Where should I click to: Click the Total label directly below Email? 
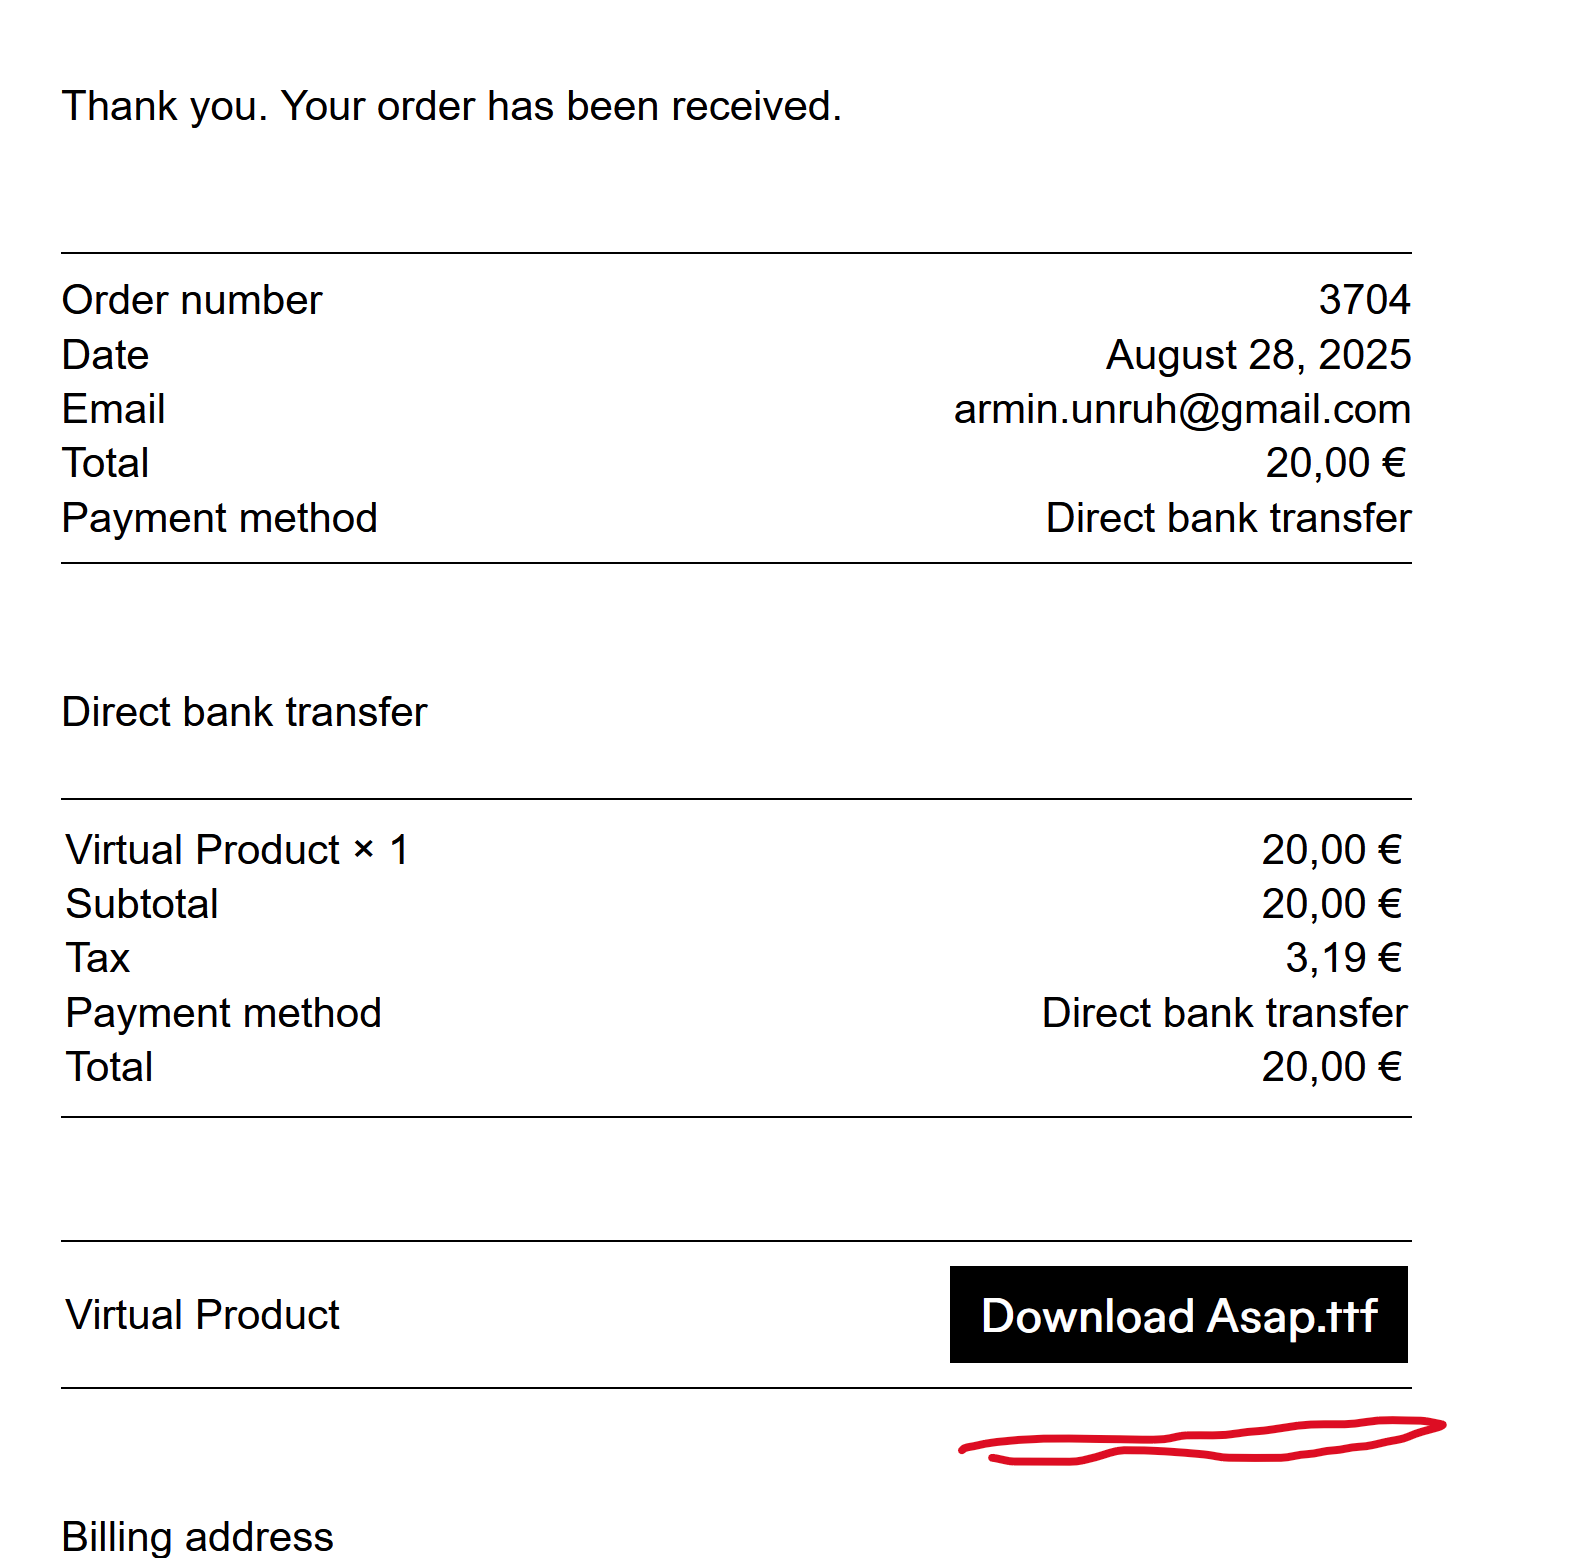click(x=105, y=463)
